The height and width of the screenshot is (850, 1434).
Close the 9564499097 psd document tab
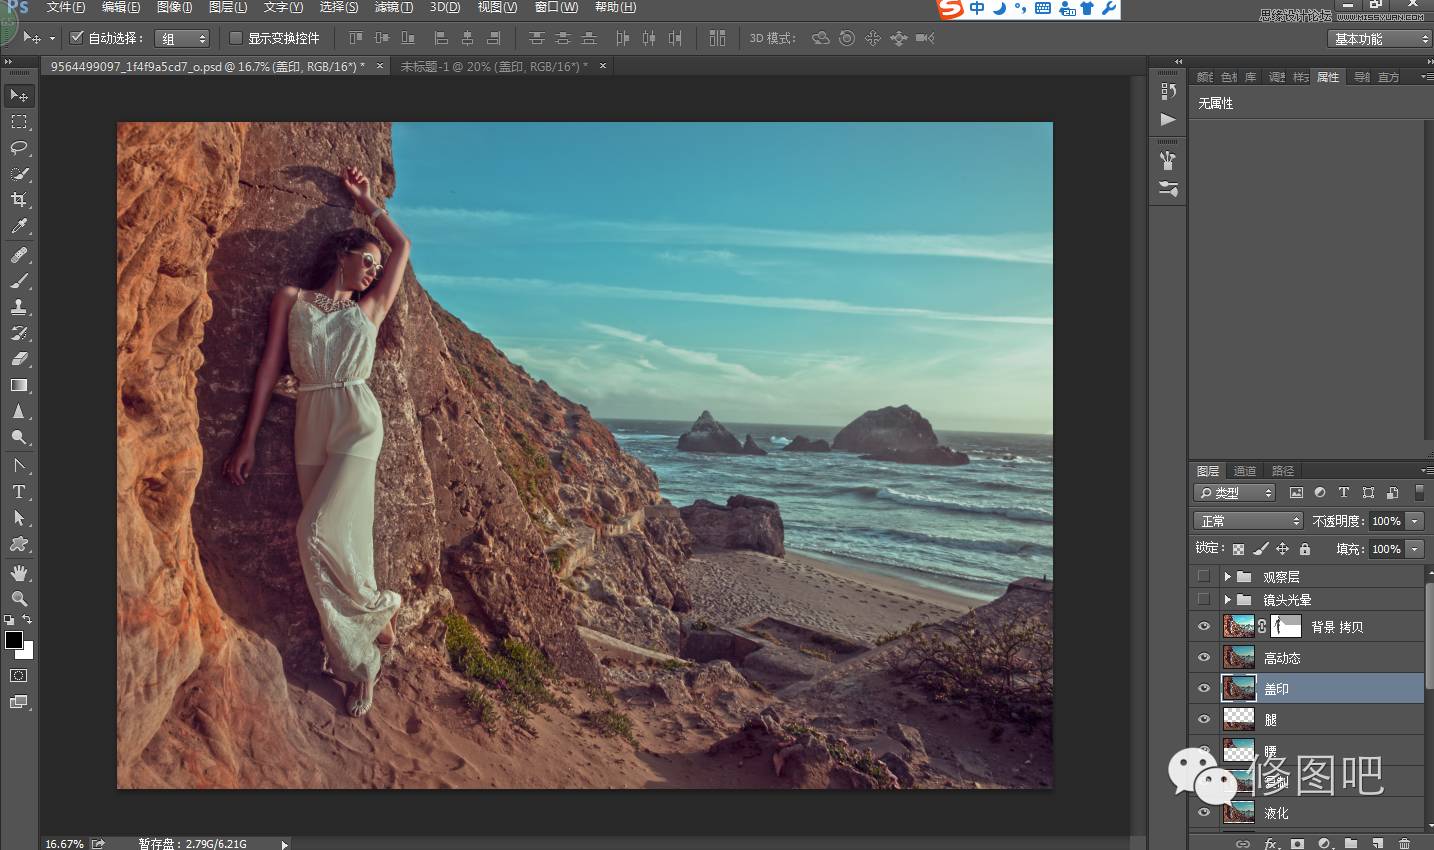[x=379, y=66]
